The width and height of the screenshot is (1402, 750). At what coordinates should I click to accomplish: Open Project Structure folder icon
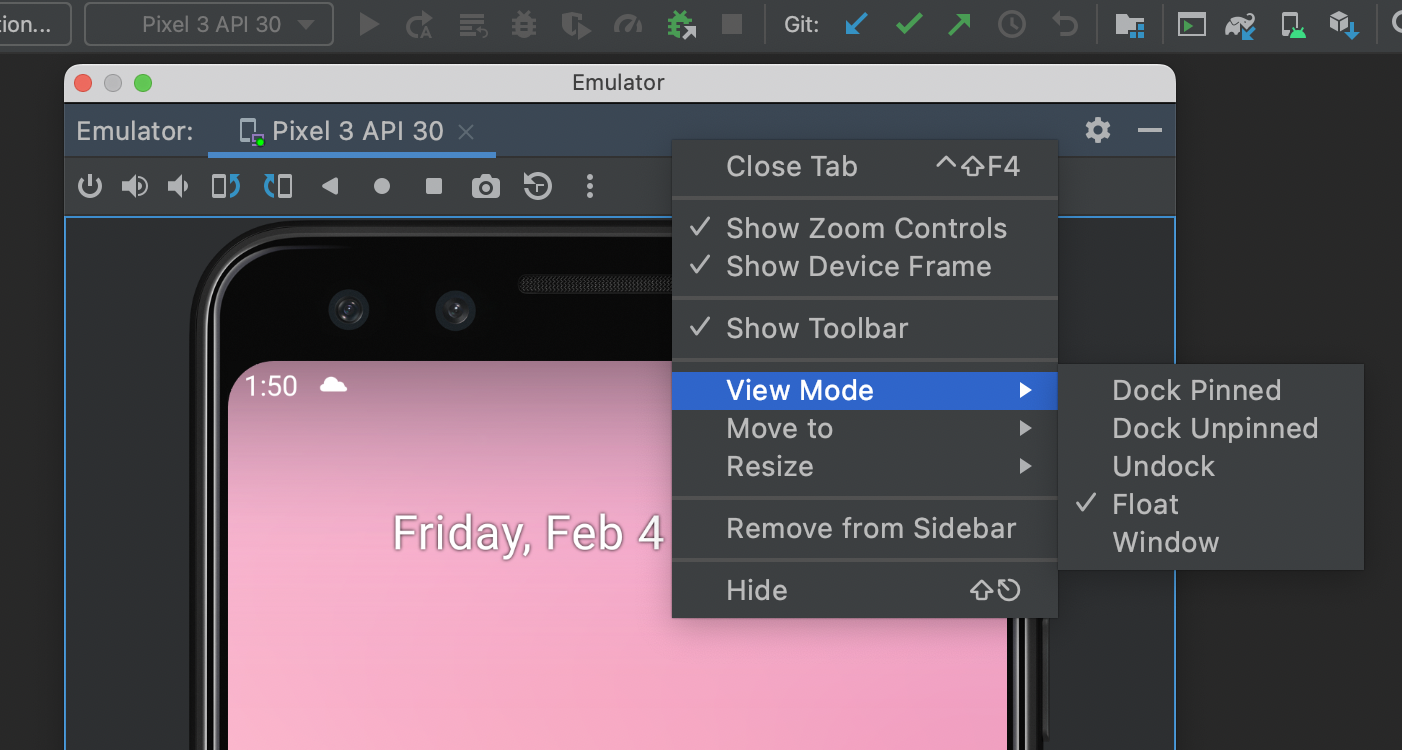point(1130,24)
